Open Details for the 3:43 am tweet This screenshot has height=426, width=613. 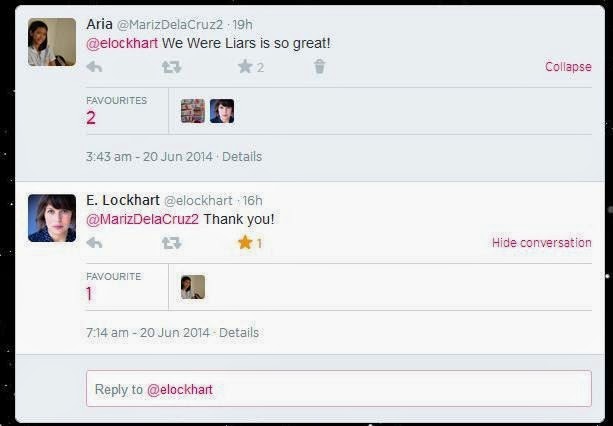[242, 157]
